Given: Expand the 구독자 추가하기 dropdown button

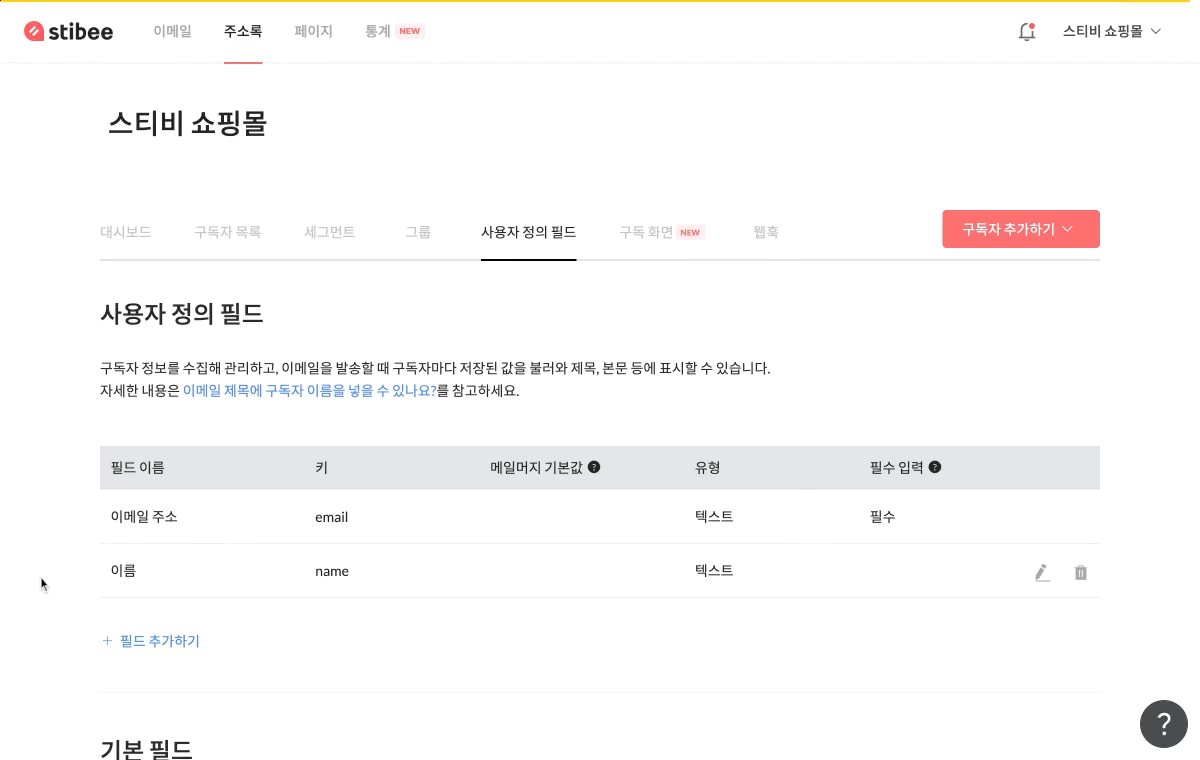Looking at the screenshot, I should [x=1021, y=229].
